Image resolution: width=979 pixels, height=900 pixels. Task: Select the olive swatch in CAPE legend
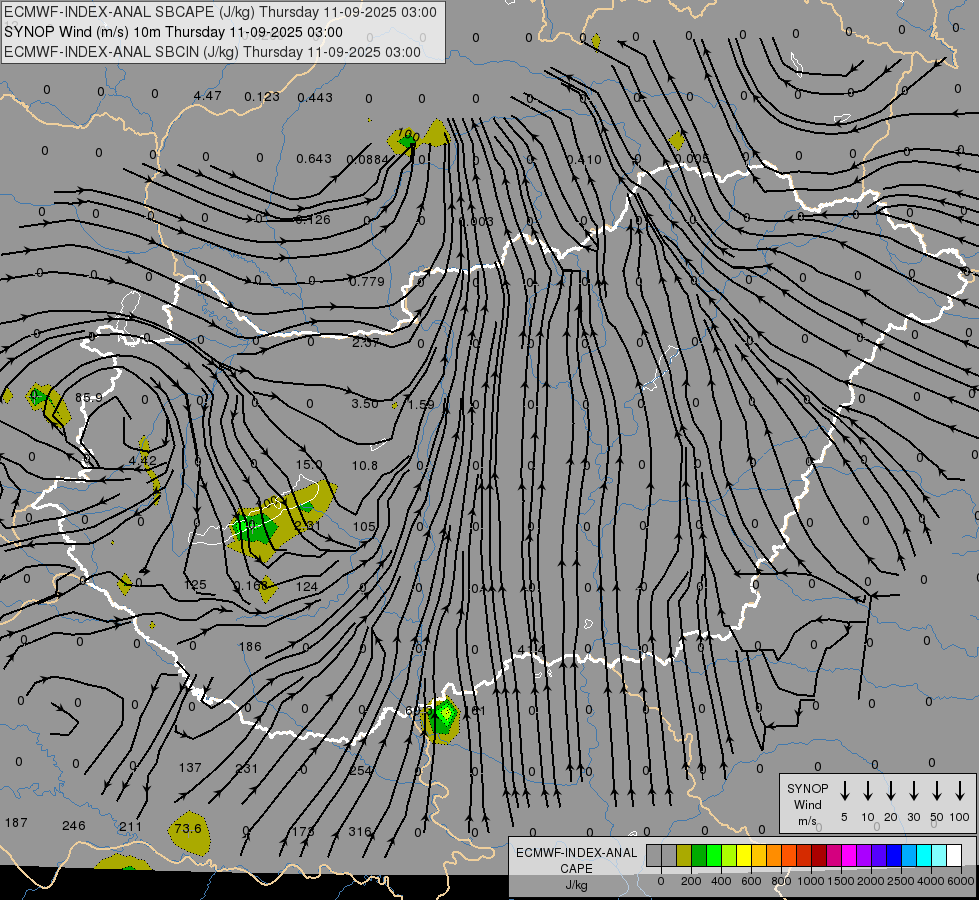[684, 855]
